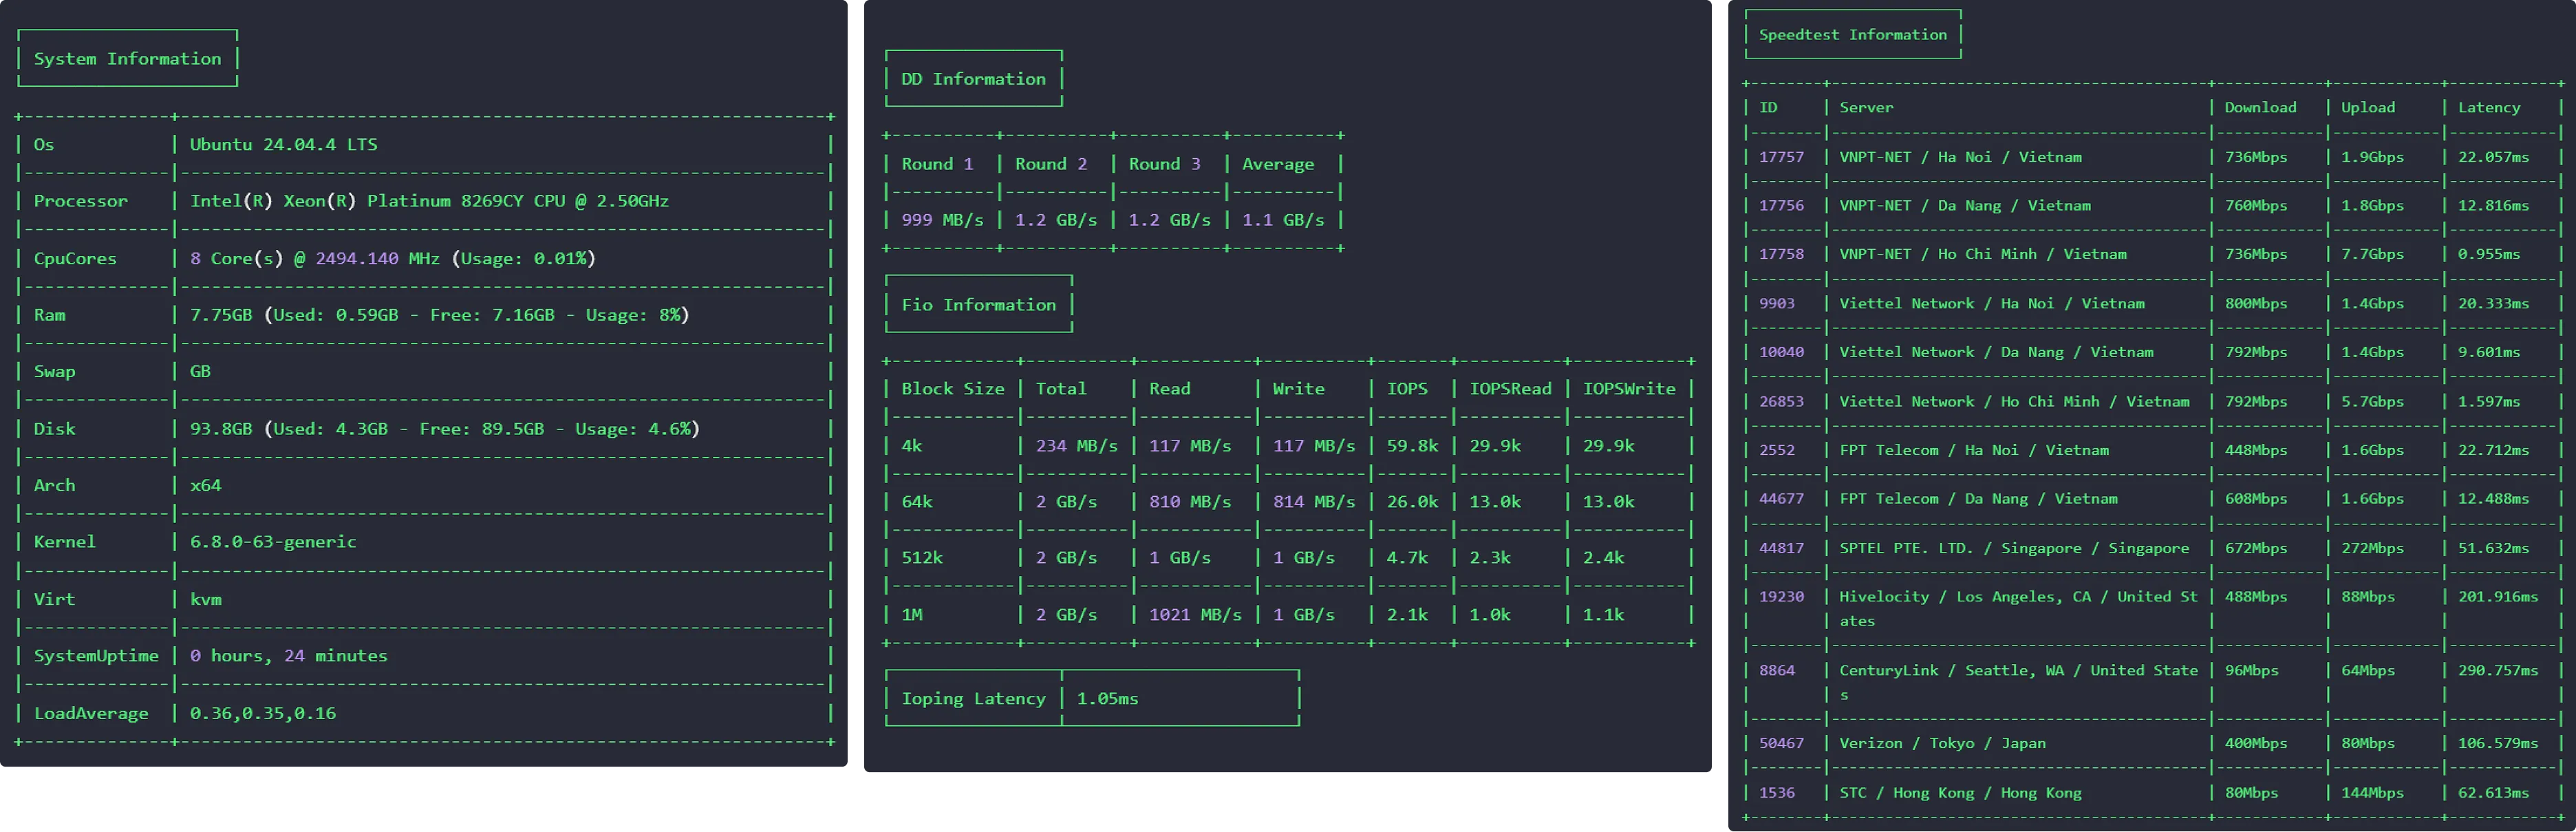Select the Speedtest Information heading

tap(1852, 35)
